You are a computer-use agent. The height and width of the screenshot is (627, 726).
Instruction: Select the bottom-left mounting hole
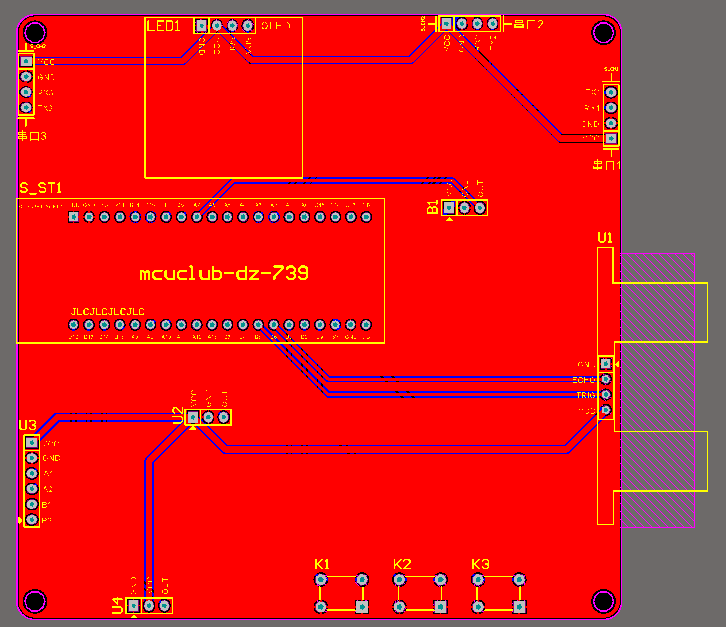(x=35, y=601)
